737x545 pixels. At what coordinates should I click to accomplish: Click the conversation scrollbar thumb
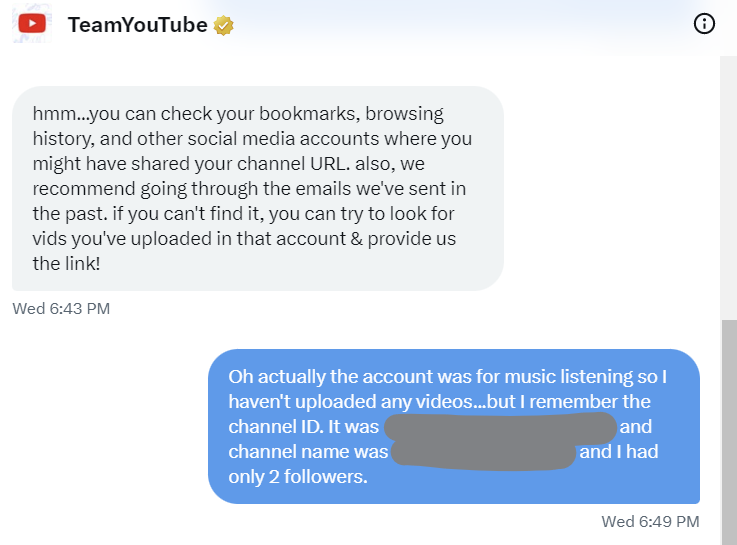pos(729,432)
